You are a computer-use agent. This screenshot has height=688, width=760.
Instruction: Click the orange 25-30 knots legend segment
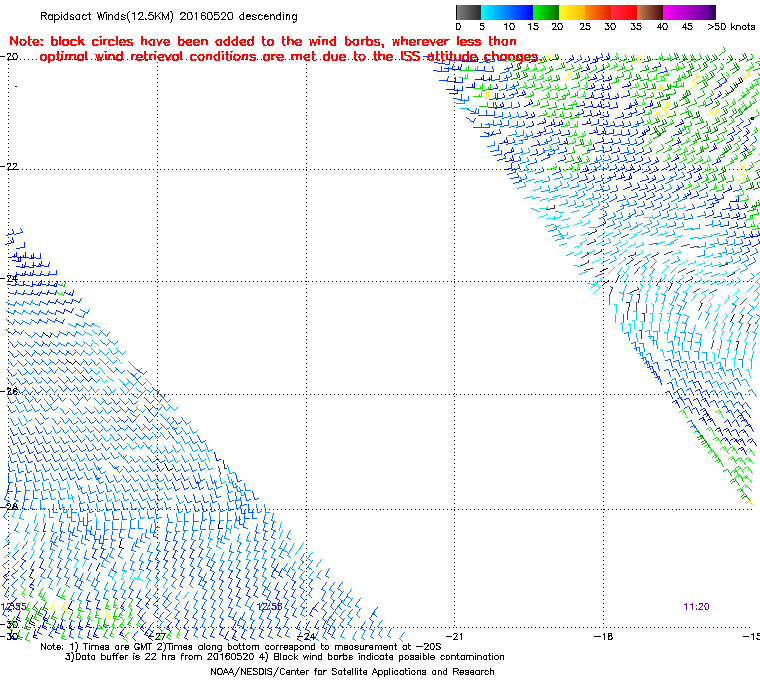coord(598,12)
